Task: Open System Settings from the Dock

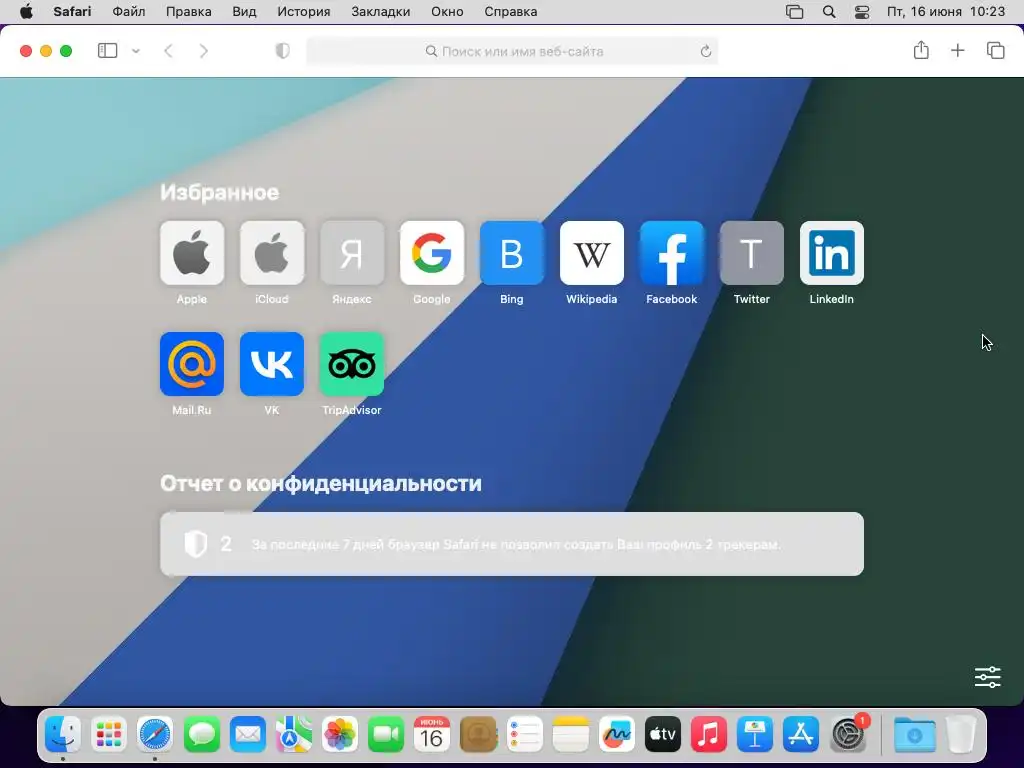Action: coord(848,735)
